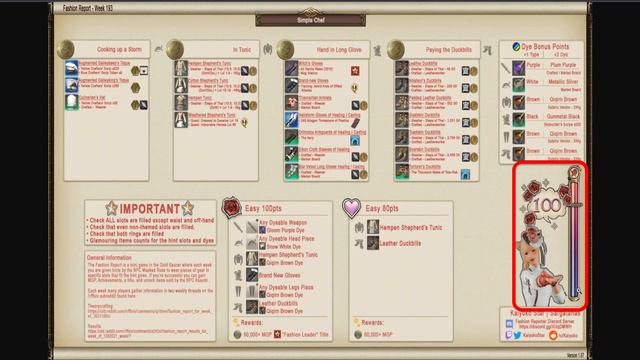Click Gunmetal Black in the dye table
The height and width of the screenshot is (360, 640).
tap(563, 116)
